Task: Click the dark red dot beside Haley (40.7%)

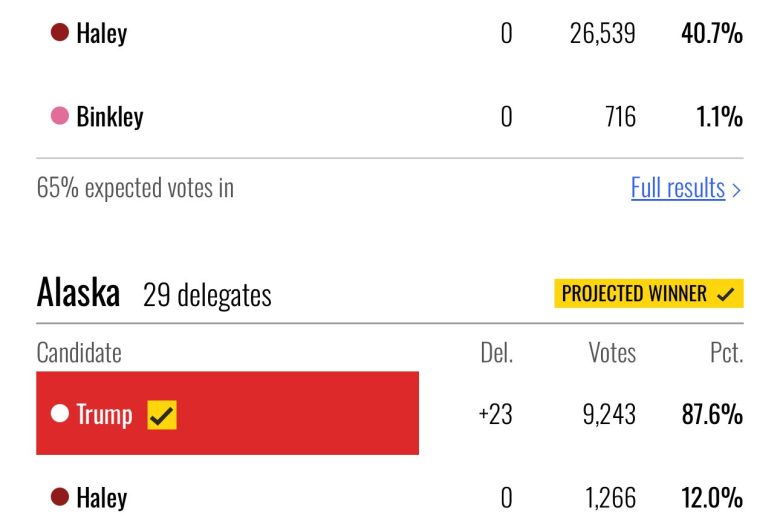Action: tap(59, 34)
